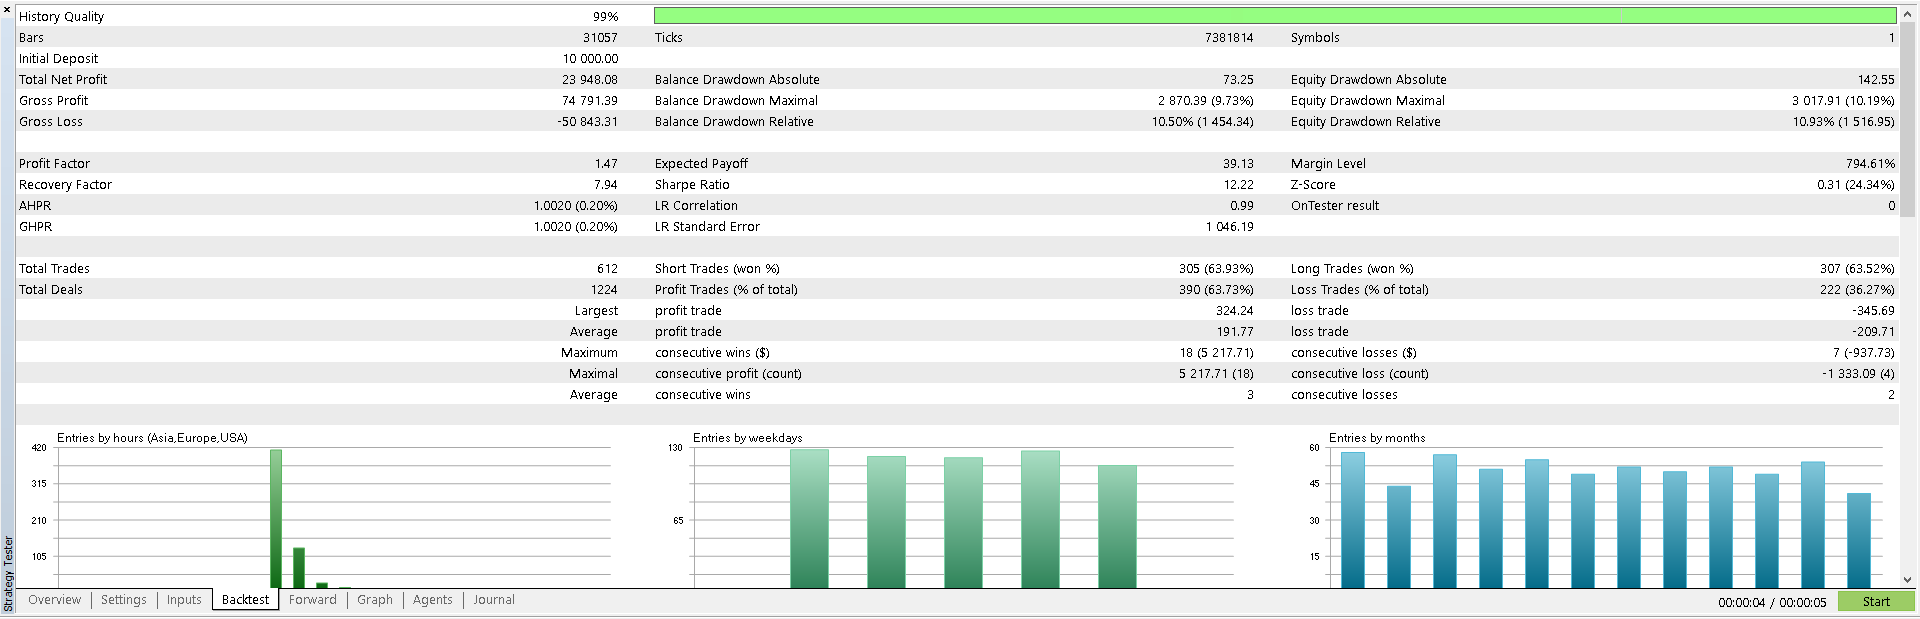1920x619 pixels.
Task: Click the scrollbar down arrow
Action: coord(1907,580)
